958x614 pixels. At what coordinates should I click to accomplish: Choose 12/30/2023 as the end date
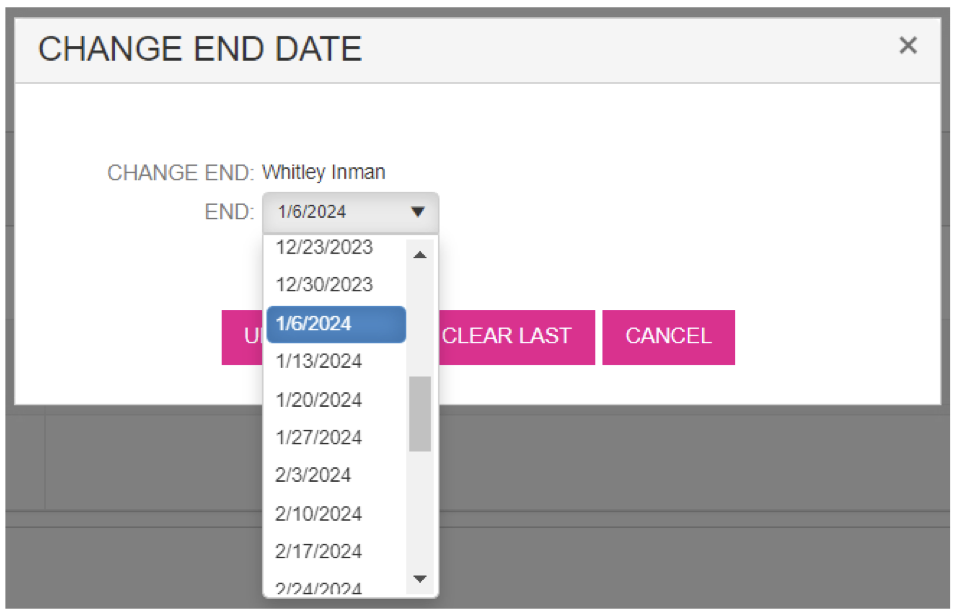324,284
